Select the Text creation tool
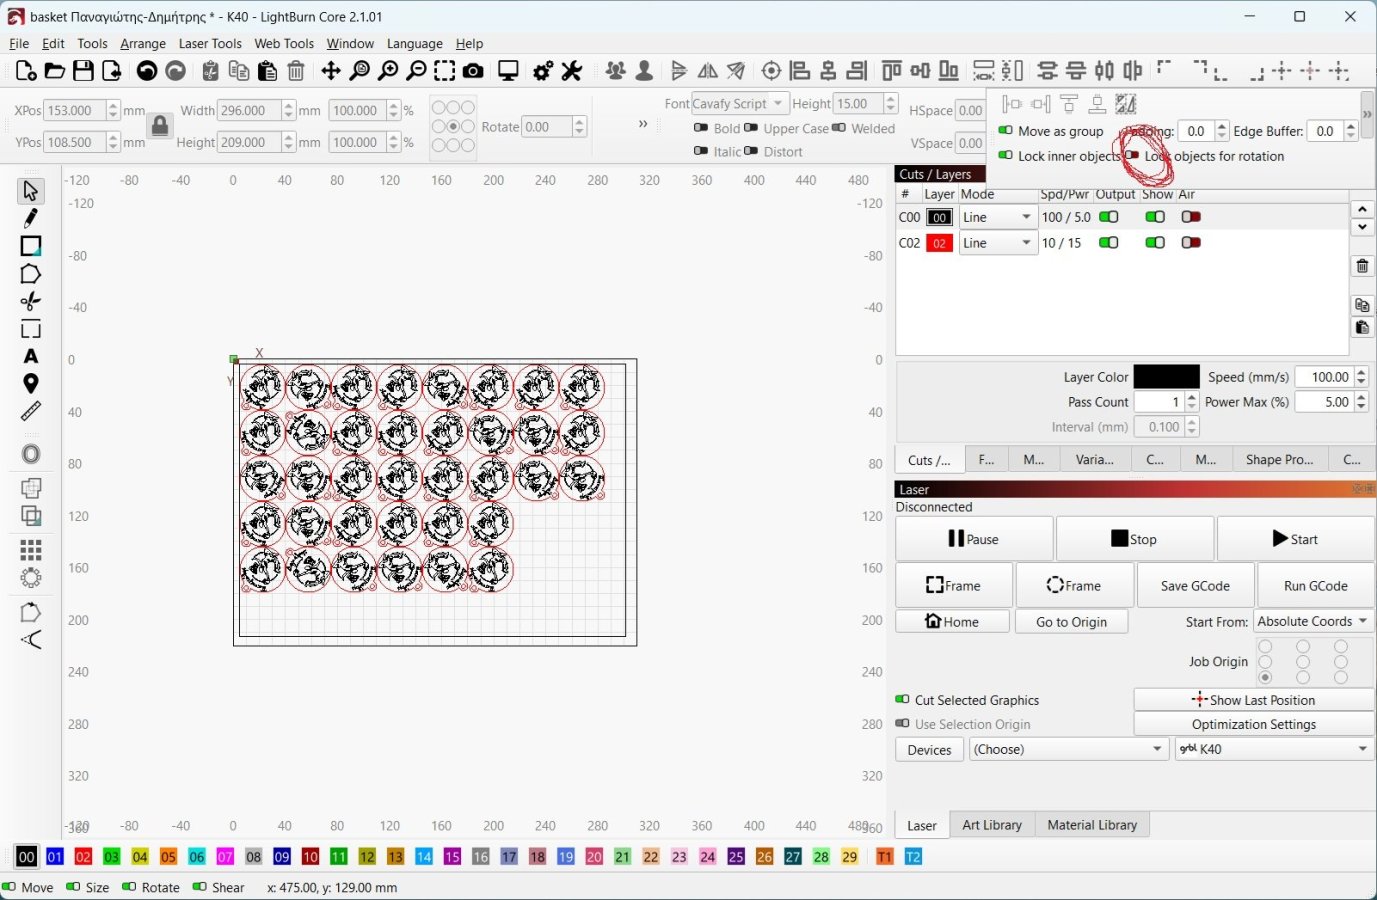 coord(31,356)
